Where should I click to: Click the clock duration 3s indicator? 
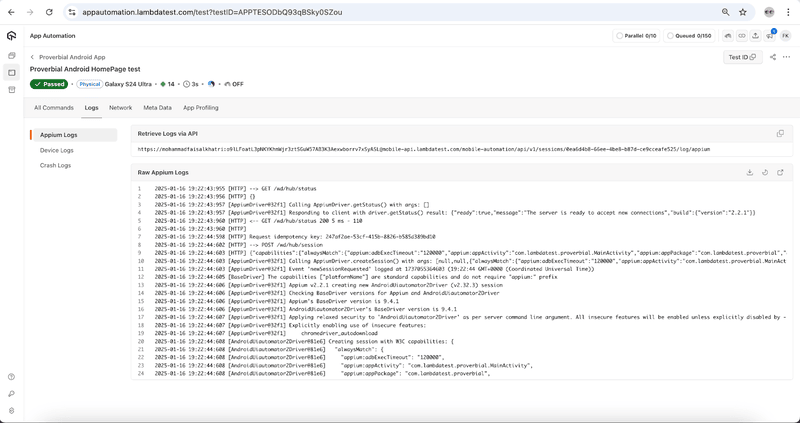pyautogui.click(x=191, y=84)
